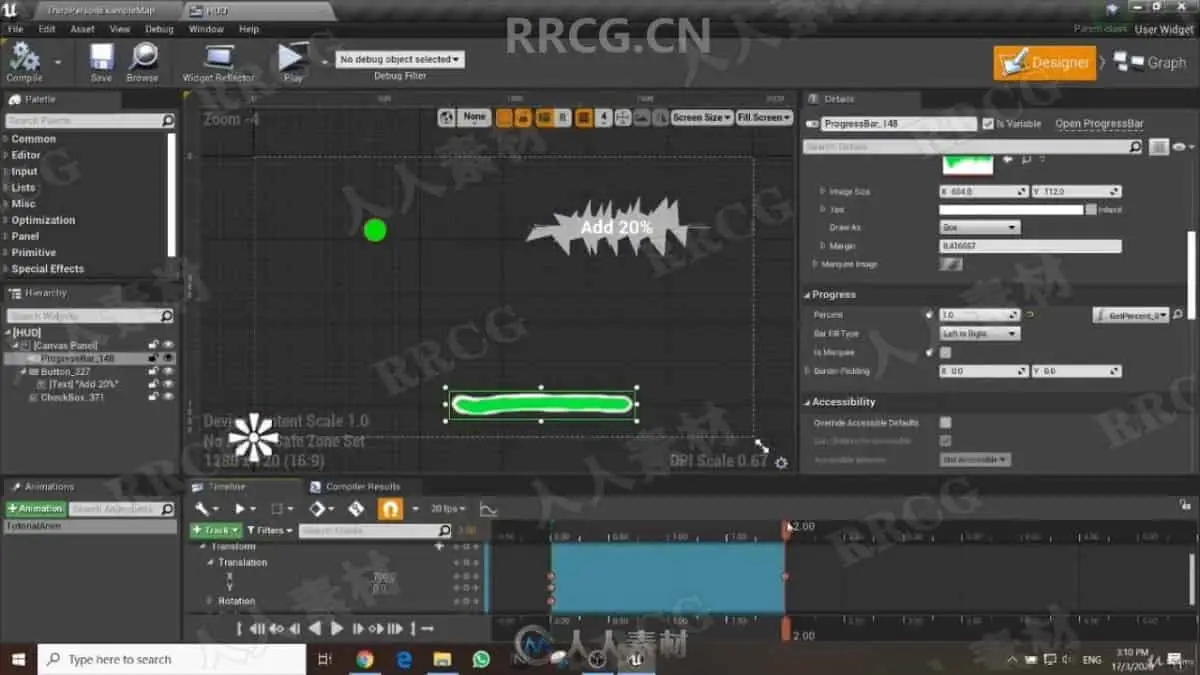Open the Bar Fill Type dropdown

(x=979, y=333)
